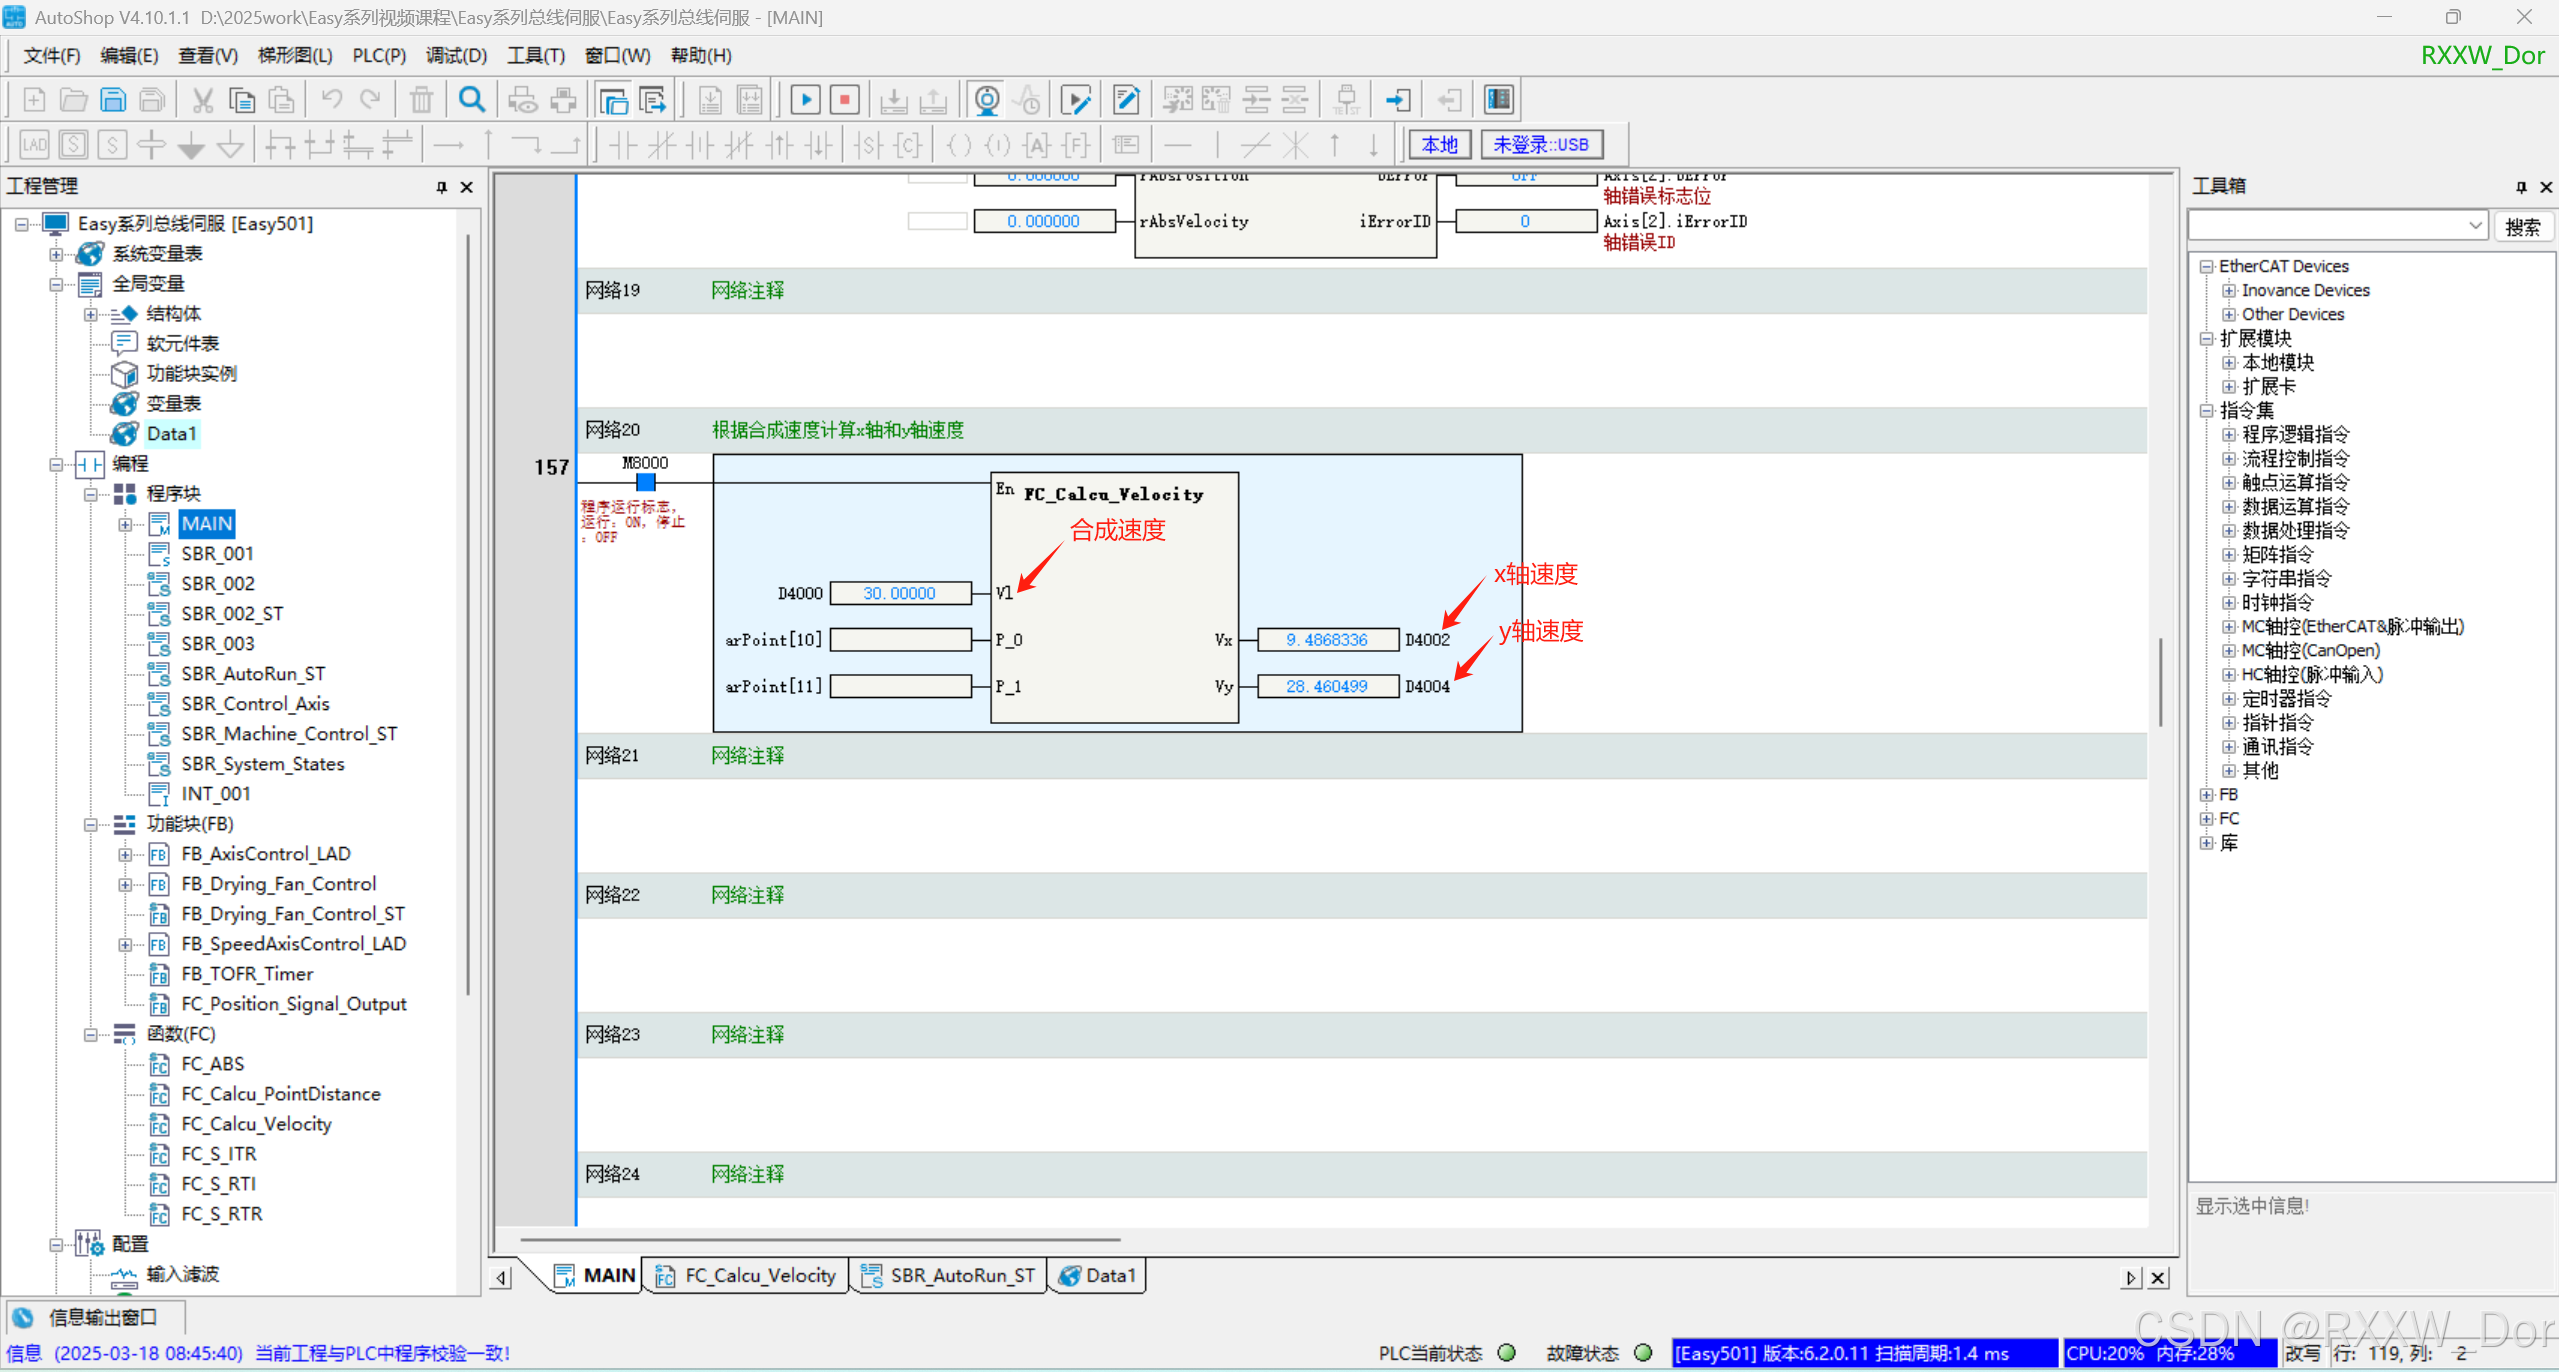Open the toolbox search dropdown arrow
The image size is (2559, 1372).
(x=2475, y=226)
